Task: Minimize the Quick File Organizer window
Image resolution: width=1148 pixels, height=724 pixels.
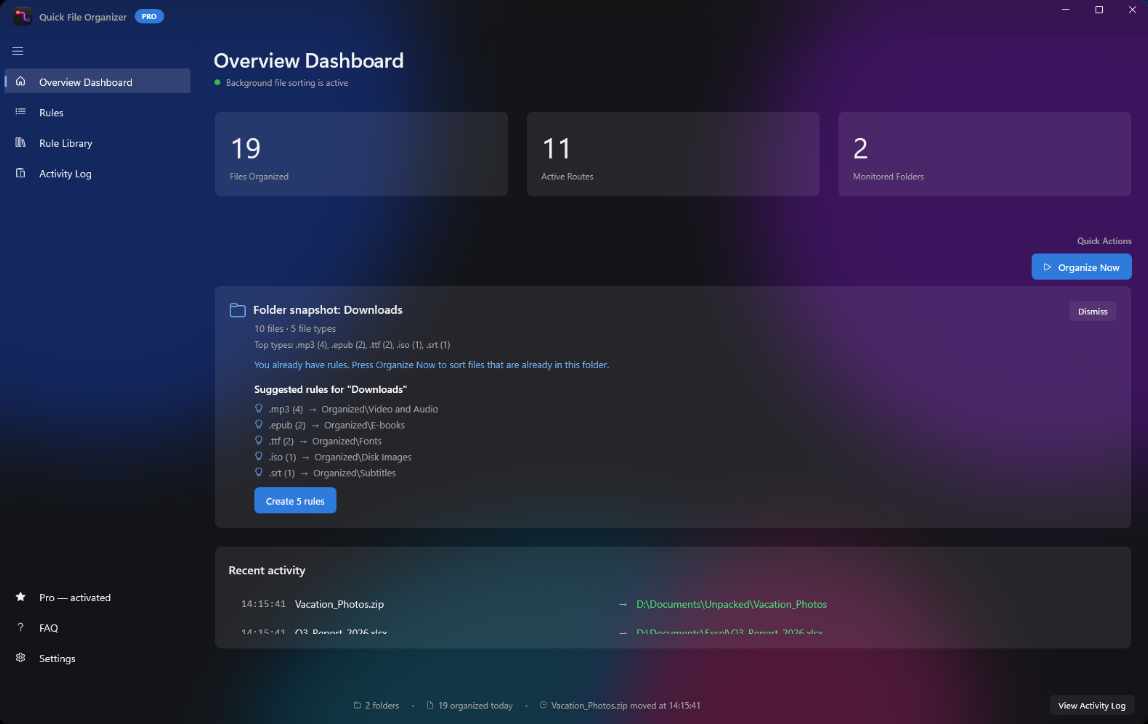Action: pos(1065,10)
